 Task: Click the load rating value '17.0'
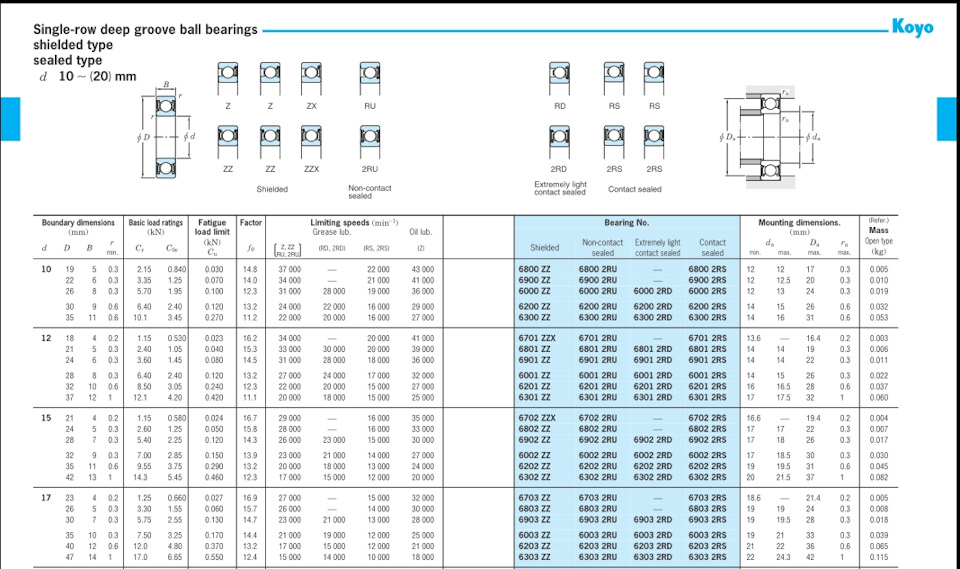point(140,557)
